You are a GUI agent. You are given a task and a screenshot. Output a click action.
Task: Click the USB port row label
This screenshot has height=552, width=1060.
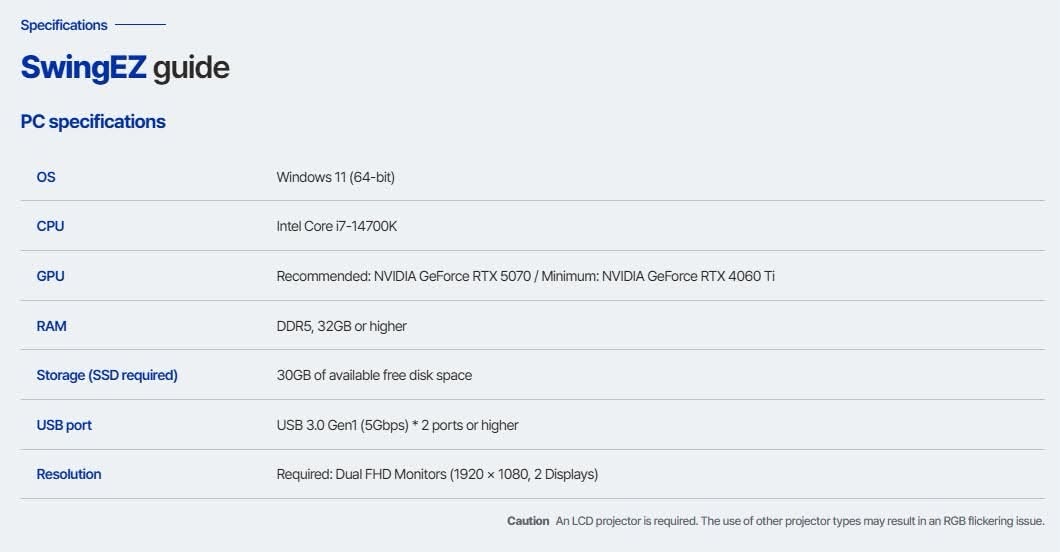point(64,426)
